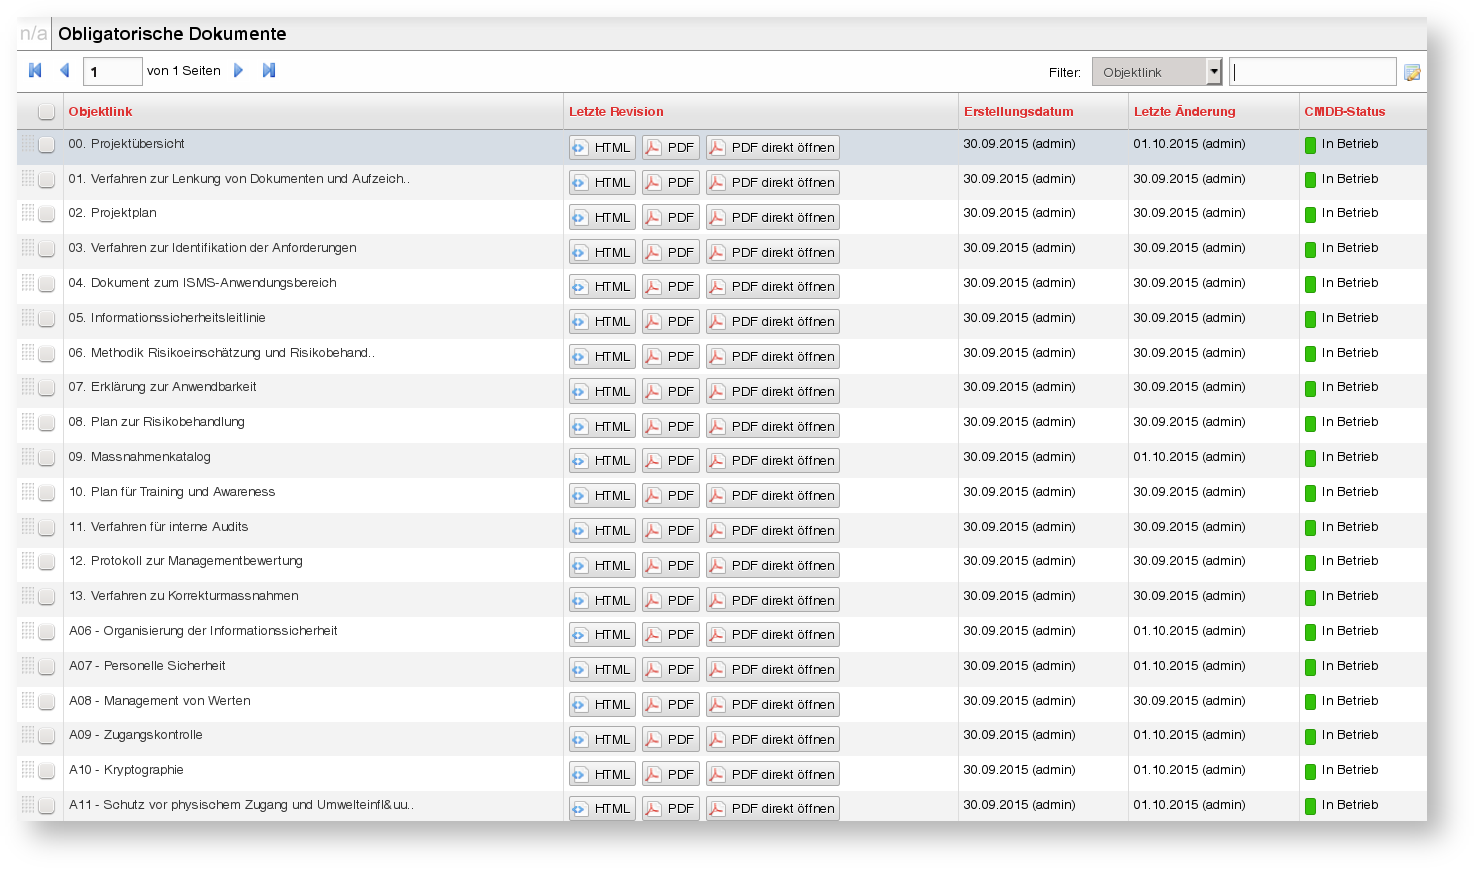Viewport: 1475px width, 869px height.
Task: Open the 11. Verfahren für interne Audits entry
Action: click(158, 527)
